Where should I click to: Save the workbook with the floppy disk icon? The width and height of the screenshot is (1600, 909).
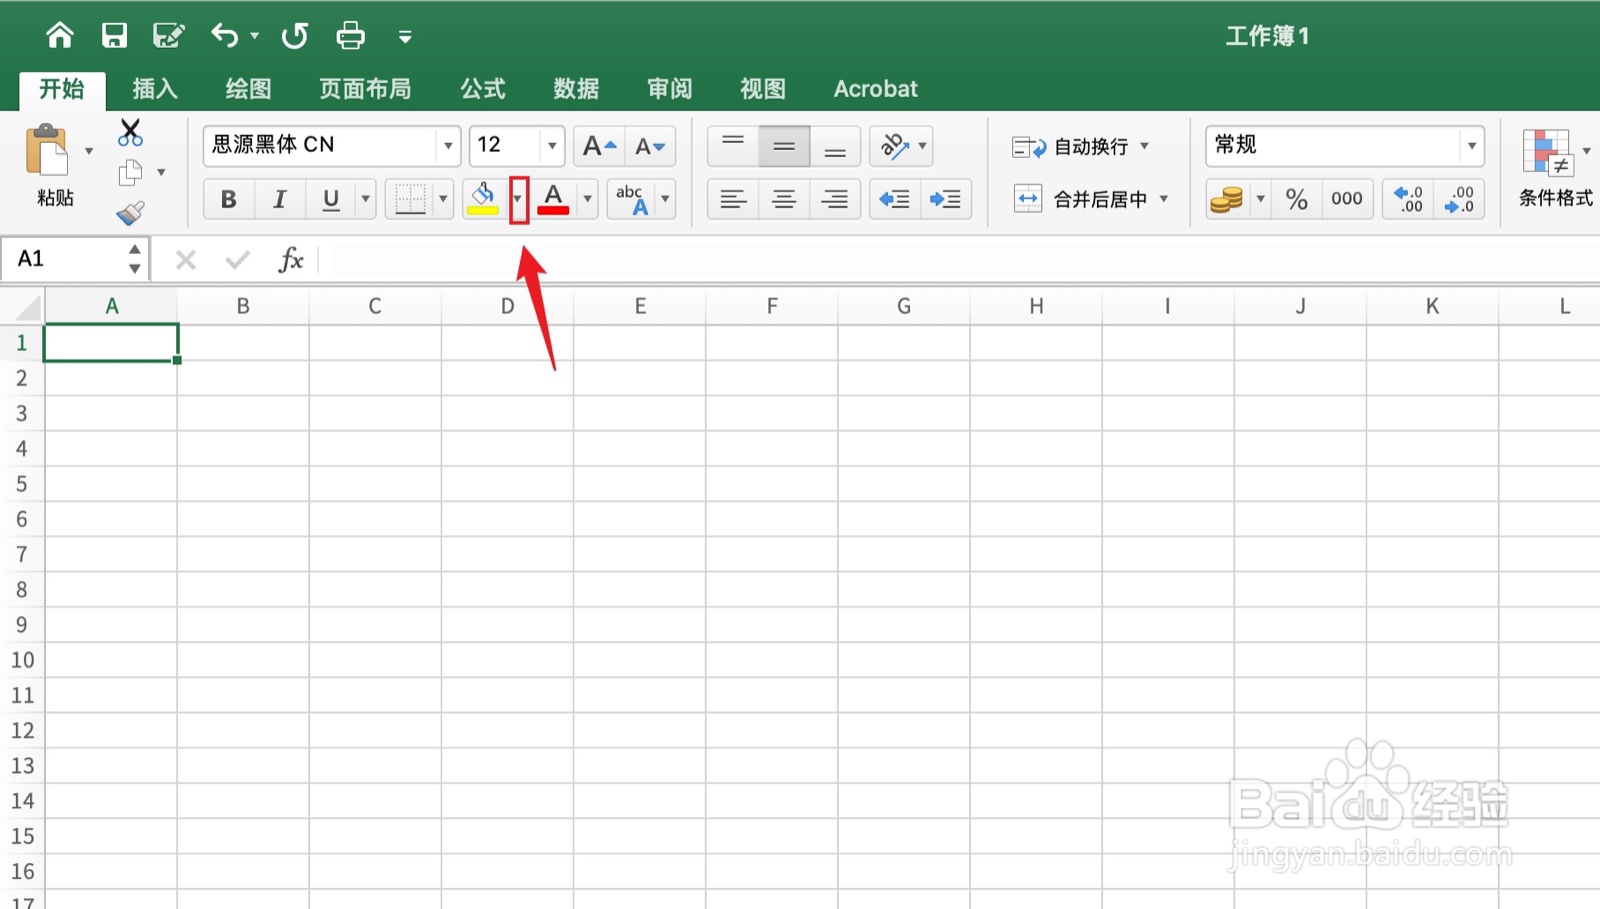(114, 36)
